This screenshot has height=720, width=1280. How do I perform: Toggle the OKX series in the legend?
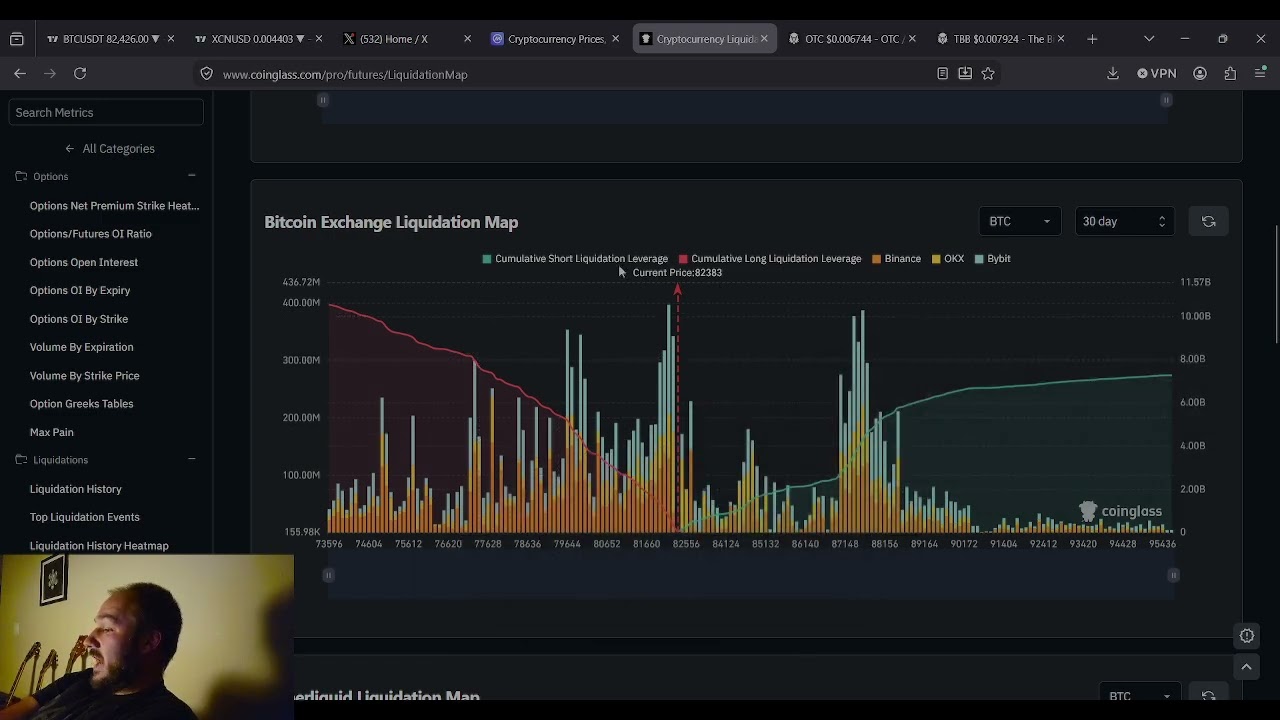[x=947, y=258]
